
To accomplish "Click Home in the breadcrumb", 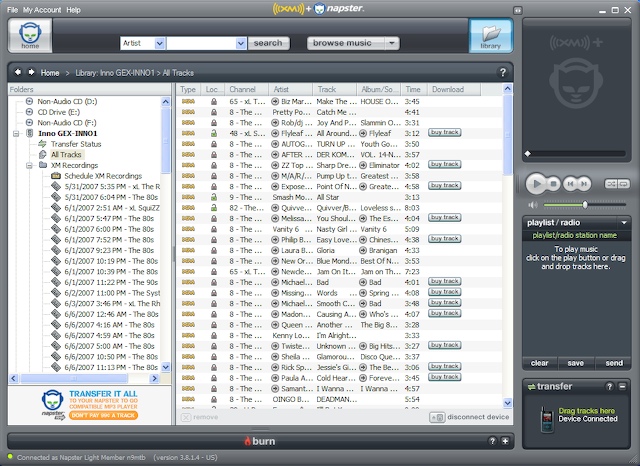I will point(50,73).
